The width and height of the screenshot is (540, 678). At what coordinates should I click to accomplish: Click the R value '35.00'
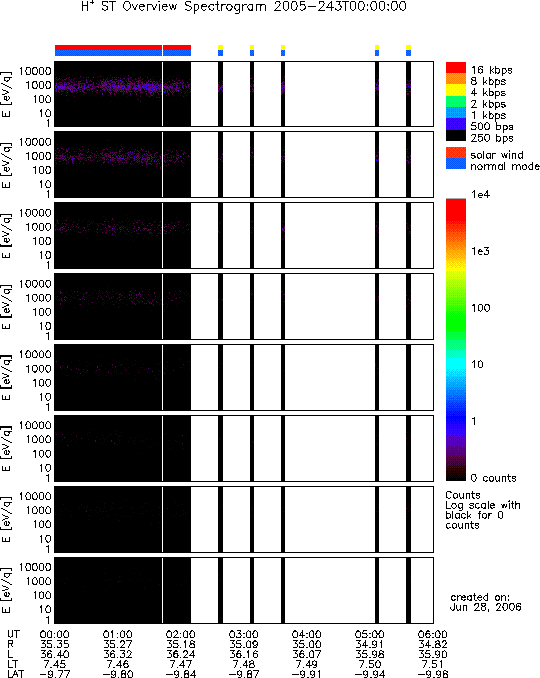[307, 644]
